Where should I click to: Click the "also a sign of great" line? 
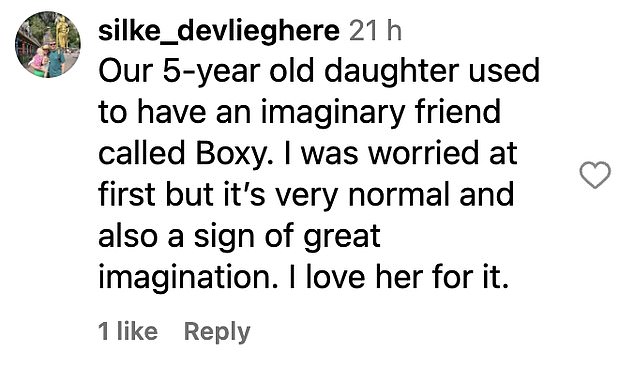[x=239, y=237]
